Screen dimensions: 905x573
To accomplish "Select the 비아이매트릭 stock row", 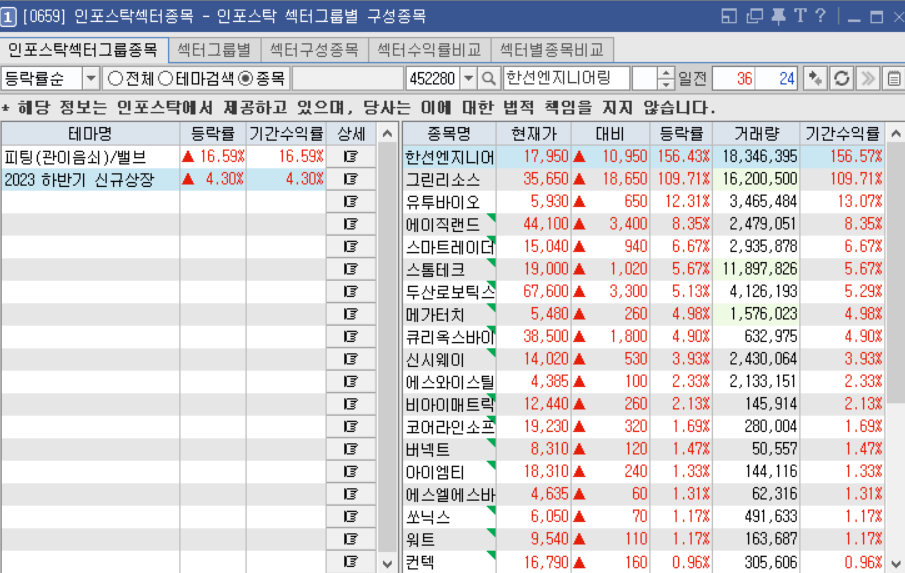I will [644, 404].
